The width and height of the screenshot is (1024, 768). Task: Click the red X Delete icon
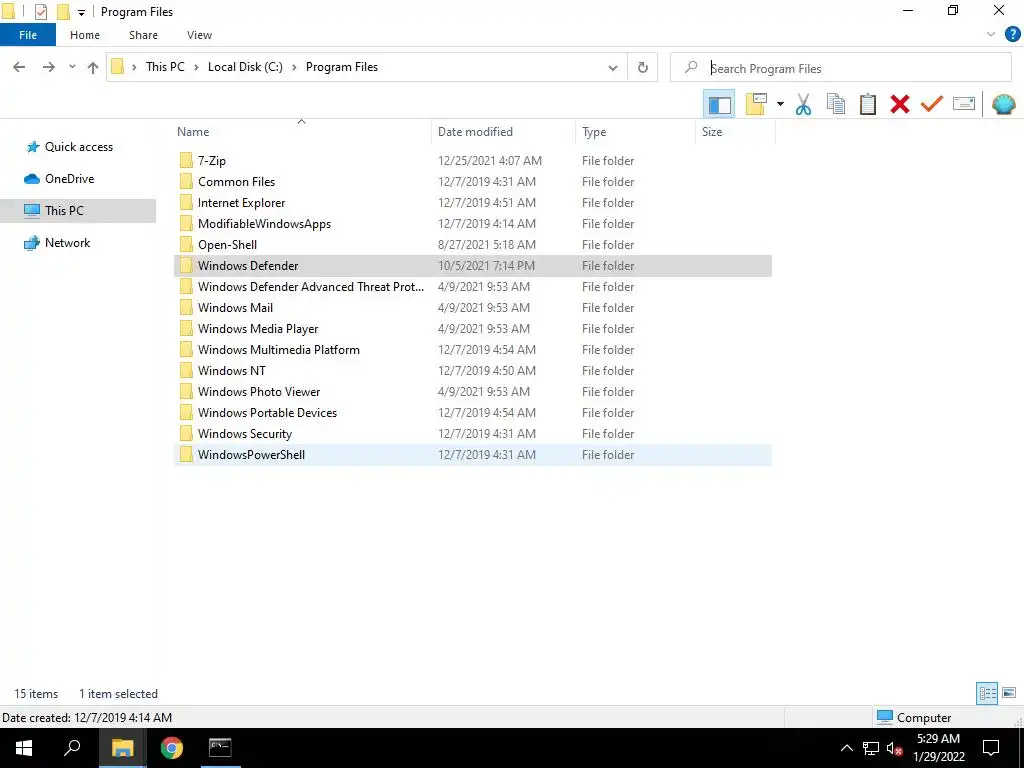click(900, 104)
